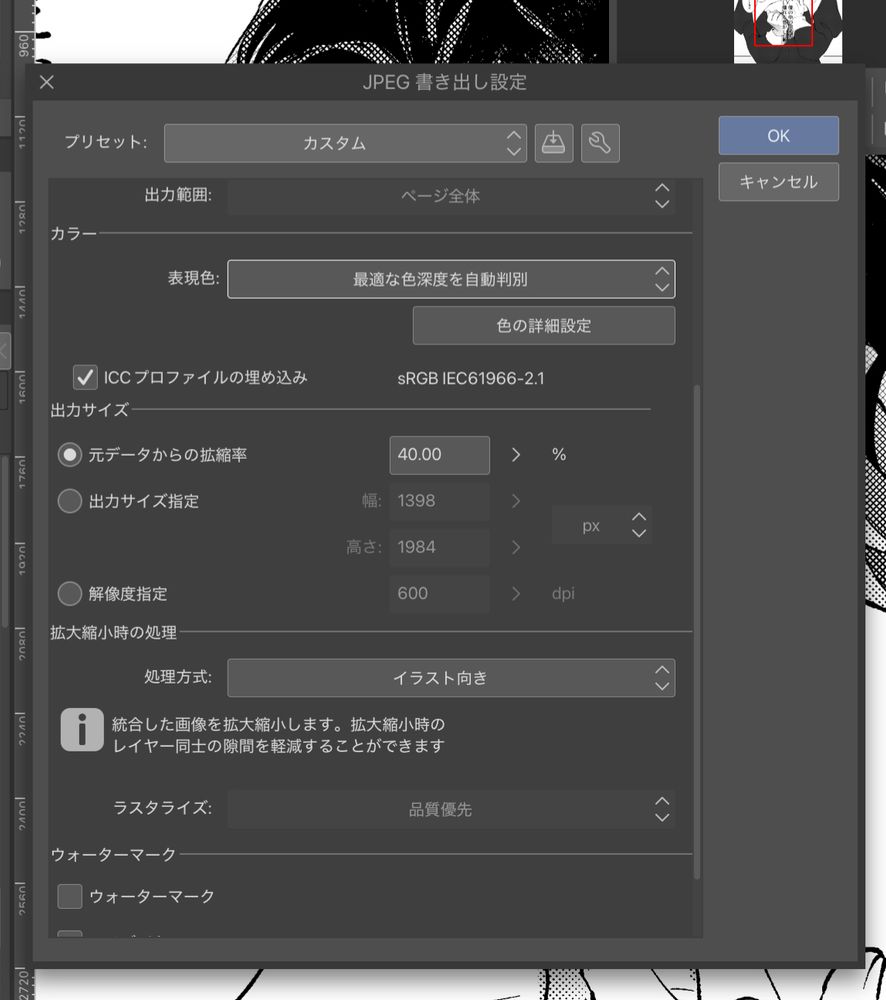Click the 40.00 scale input field
This screenshot has width=886, height=1000.
point(439,455)
